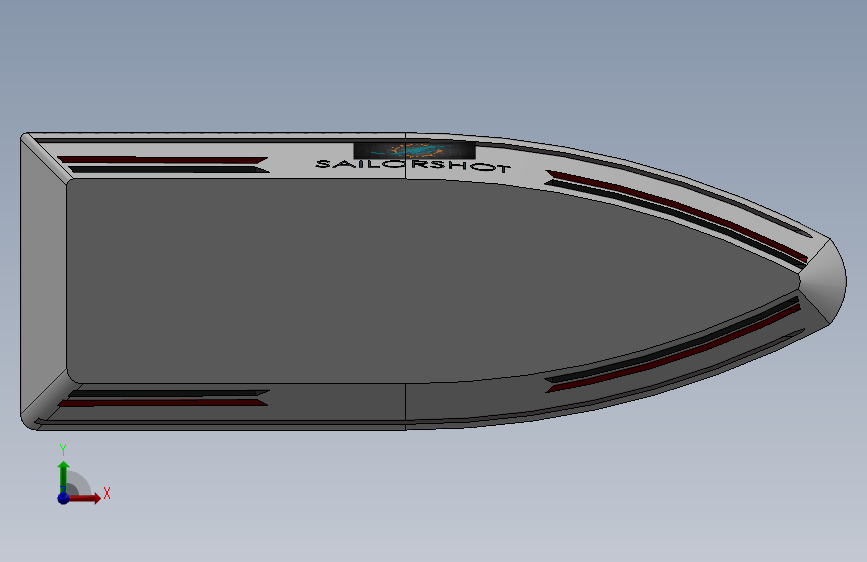Screen dimensions: 867x562
Task: Pick the black stripe above lower stern red stripe
Action: click(x=169, y=393)
